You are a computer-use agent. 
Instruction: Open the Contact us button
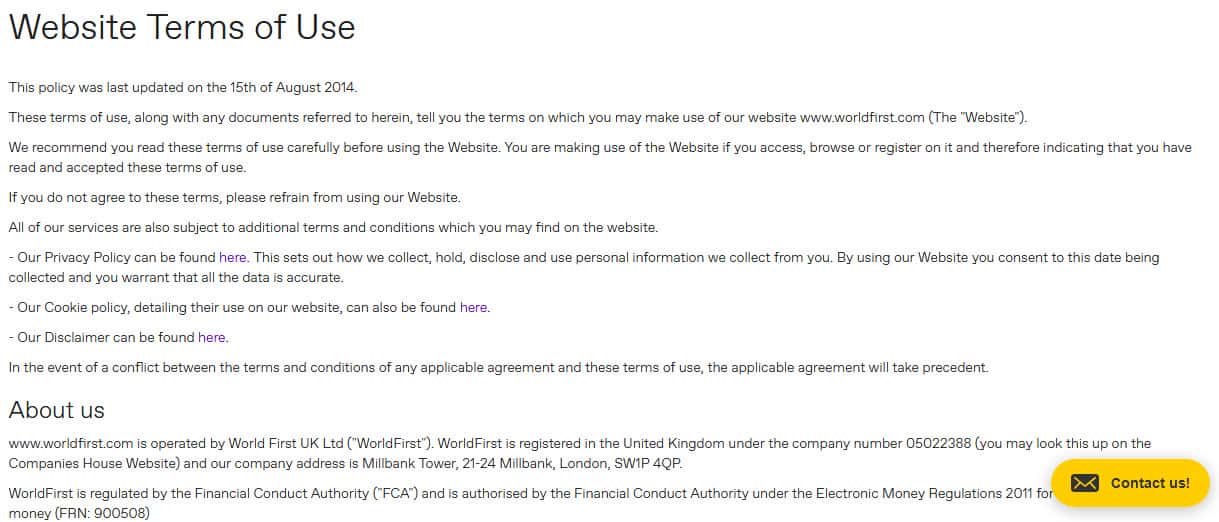(1130, 483)
